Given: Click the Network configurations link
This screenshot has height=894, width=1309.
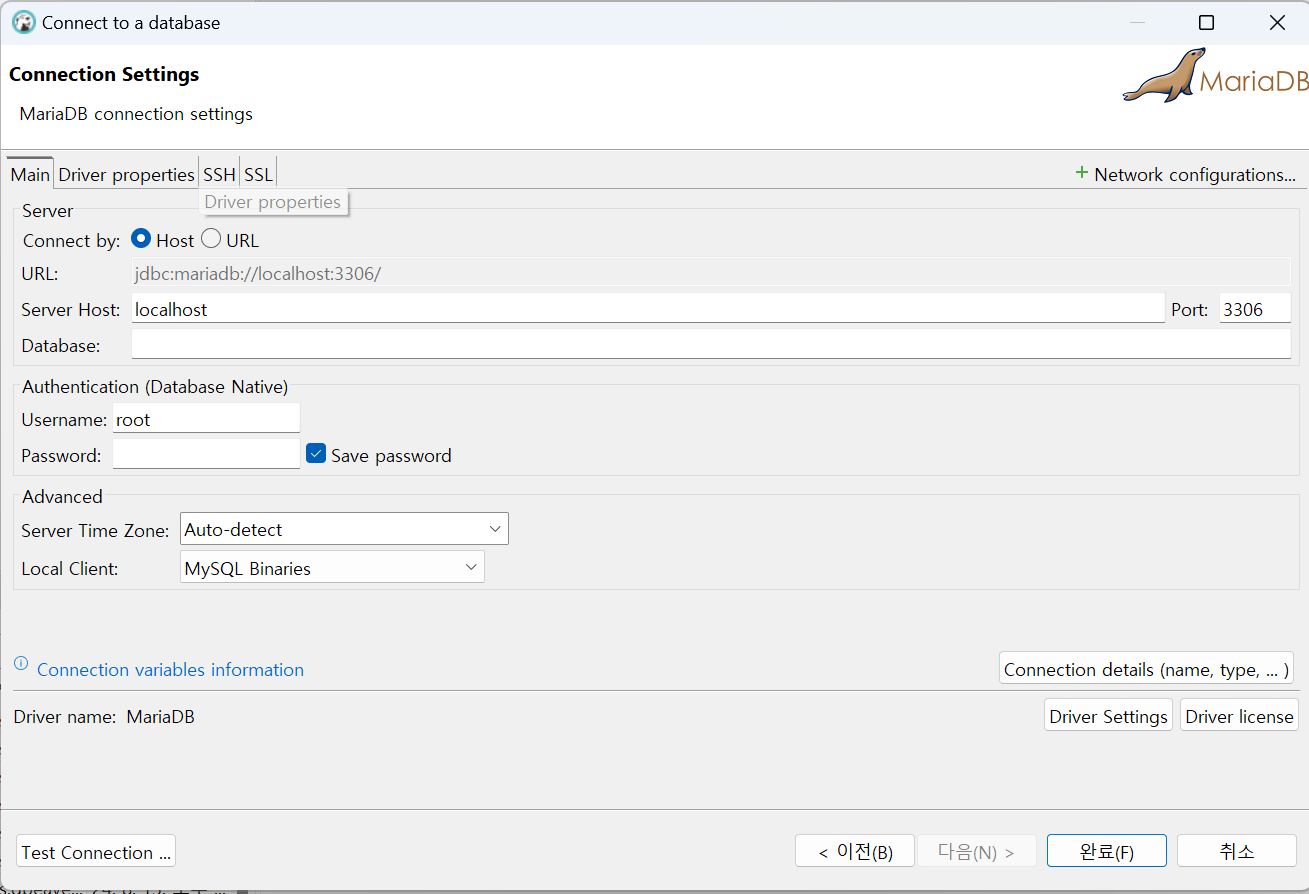Looking at the screenshot, I should (x=1195, y=174).
